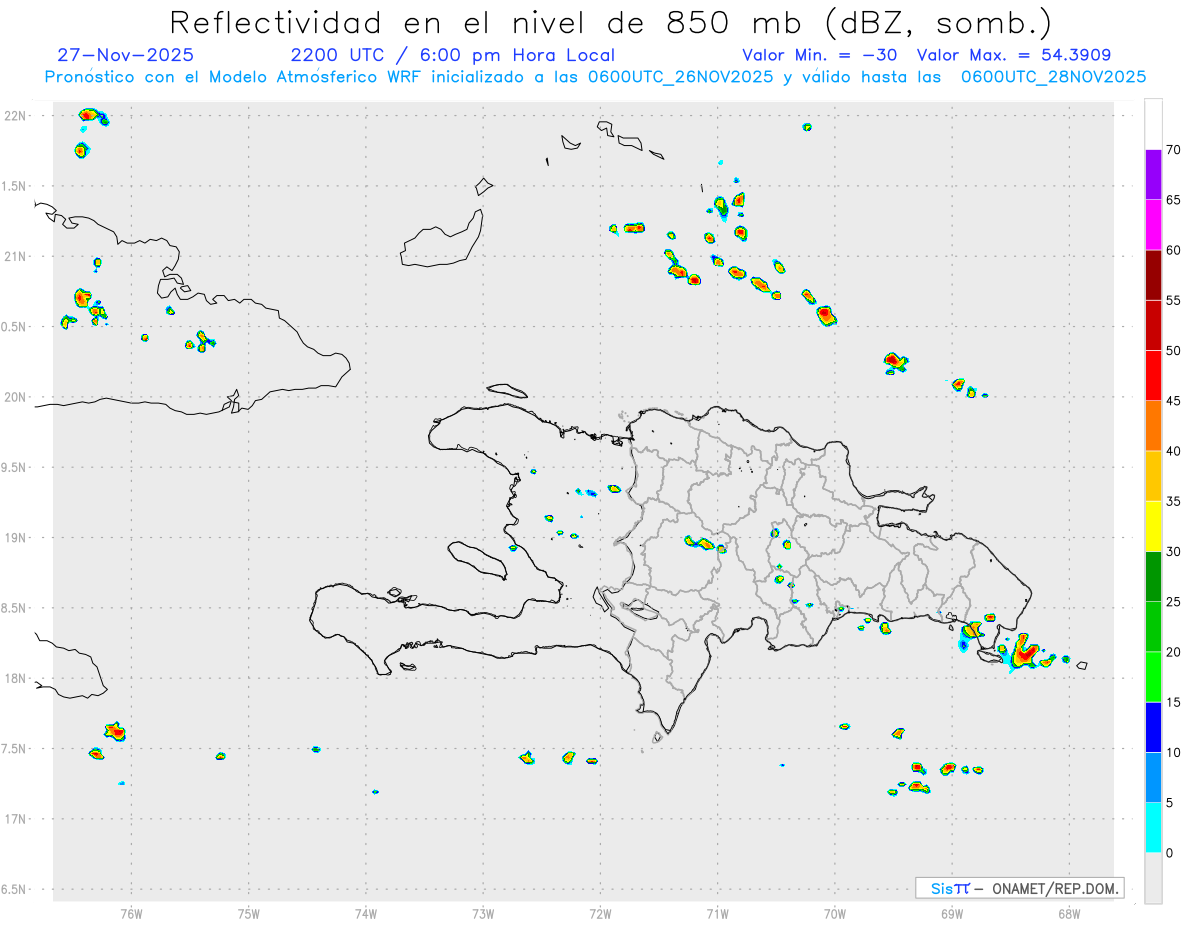Click the medium green 20–25 dBZ colorbar segment
The width and height of the screenshot is (1200, 927).
[x=1153, y=627]
